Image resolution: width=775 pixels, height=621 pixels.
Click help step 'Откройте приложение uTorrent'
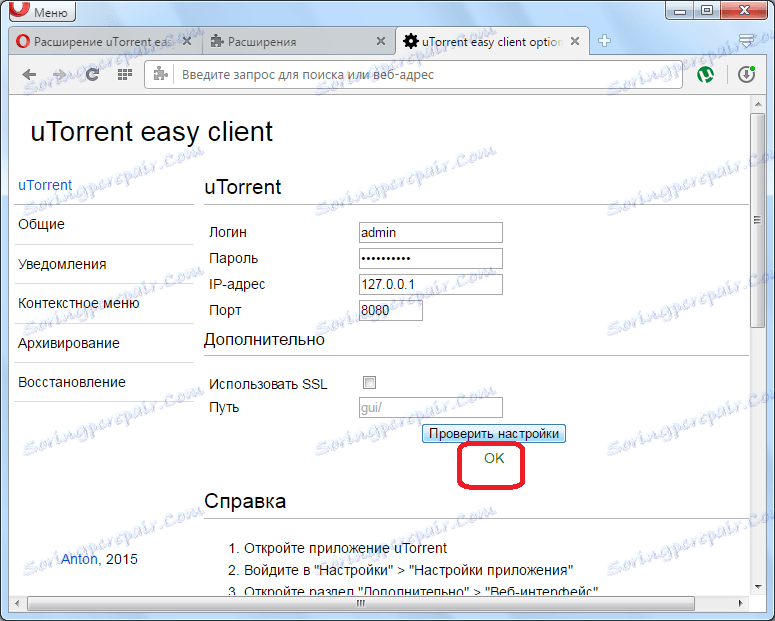click(345, 548)
